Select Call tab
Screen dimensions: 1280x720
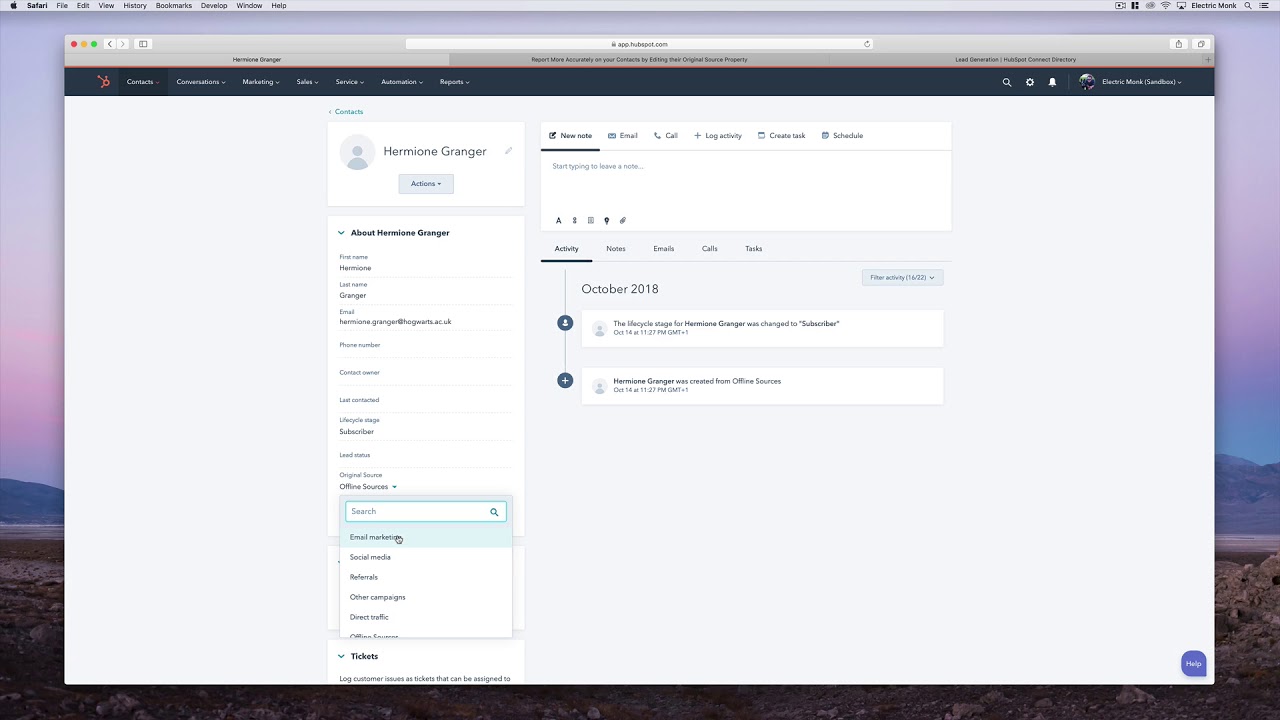(x=665, y=136)
